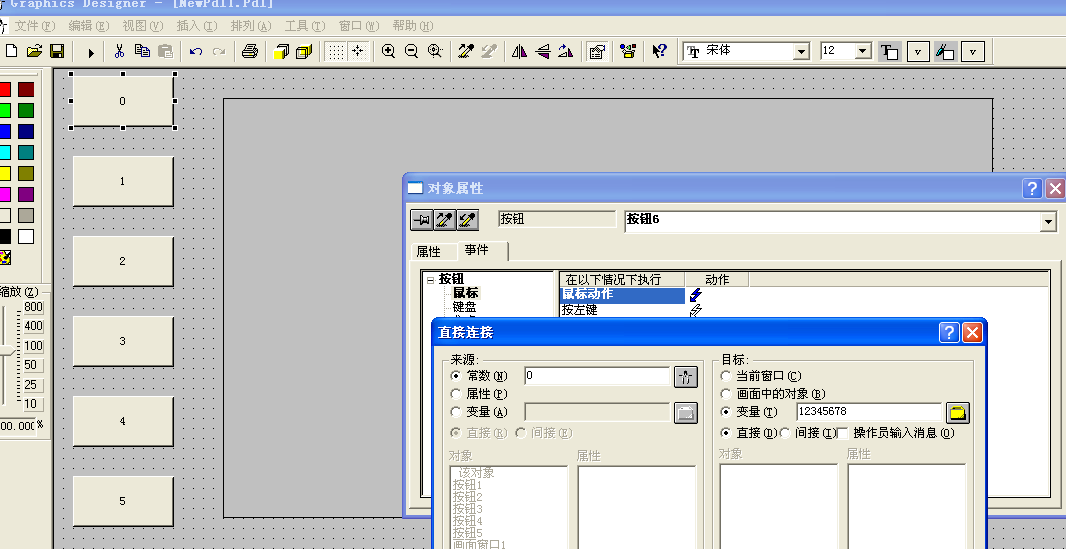Click the 400 zoom level button
The width and height of the screenshot is (1066, 549).
coord(33,326)
